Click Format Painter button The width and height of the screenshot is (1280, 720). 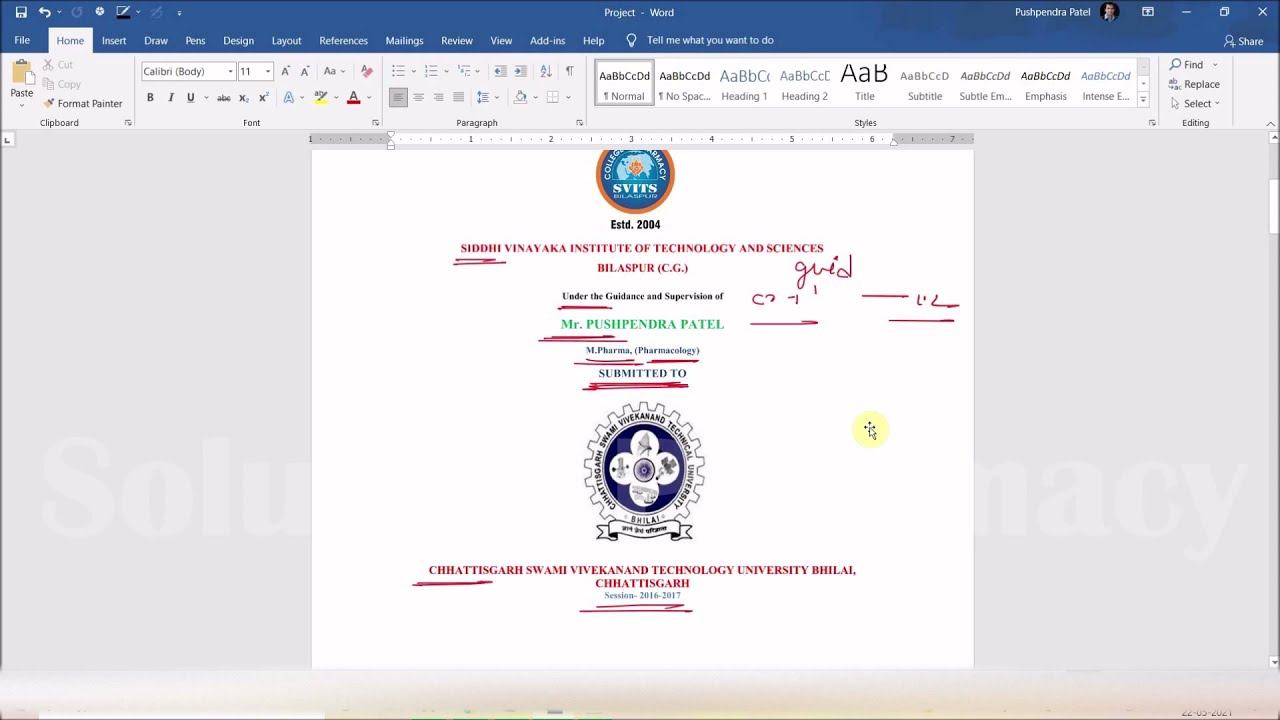(x=82, y=103)
